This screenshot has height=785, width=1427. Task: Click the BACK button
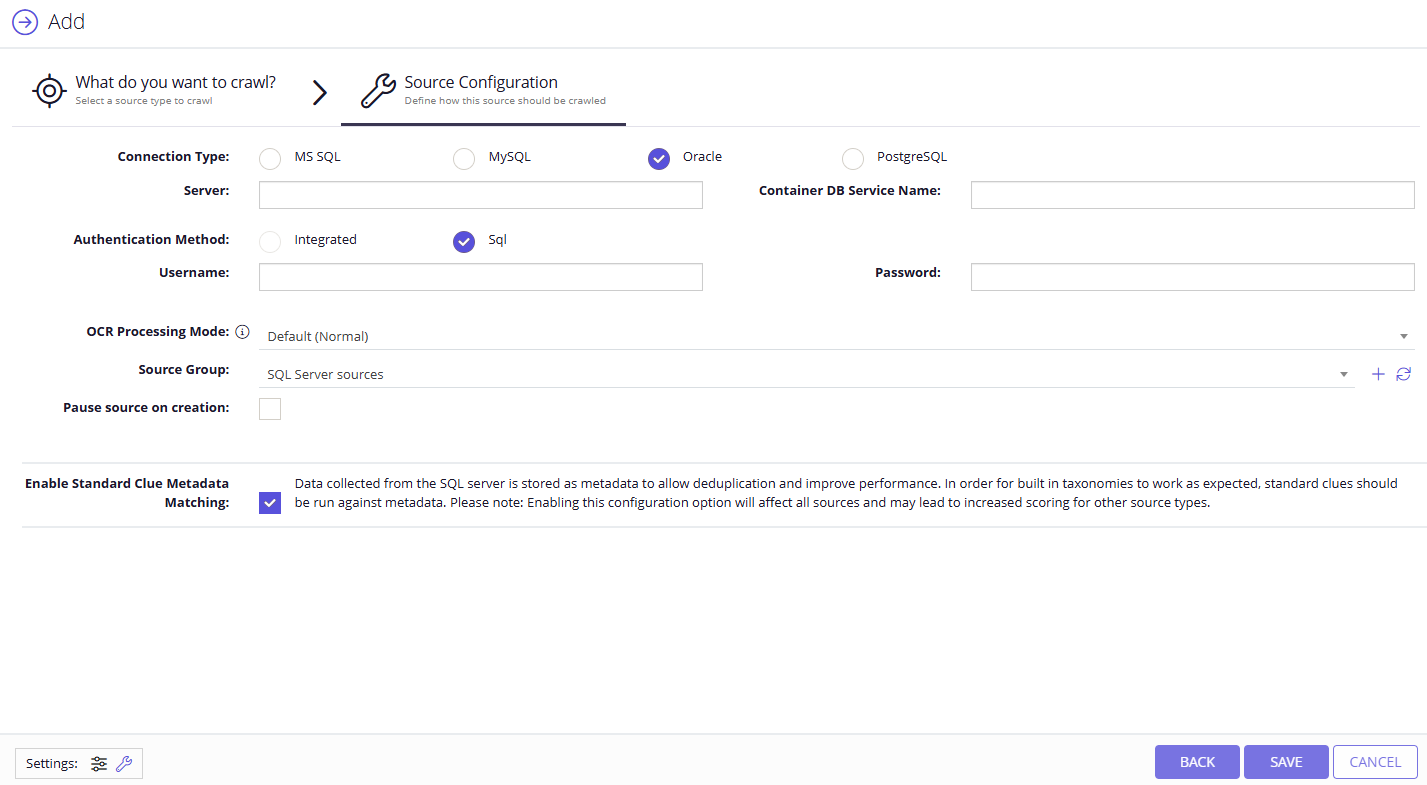1197,762
